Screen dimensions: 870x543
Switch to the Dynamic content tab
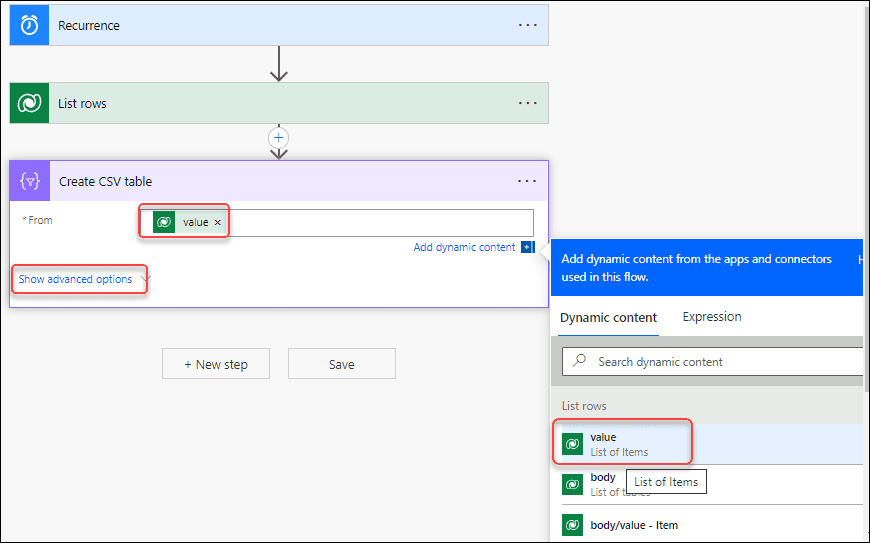click(x=608, y=318)
